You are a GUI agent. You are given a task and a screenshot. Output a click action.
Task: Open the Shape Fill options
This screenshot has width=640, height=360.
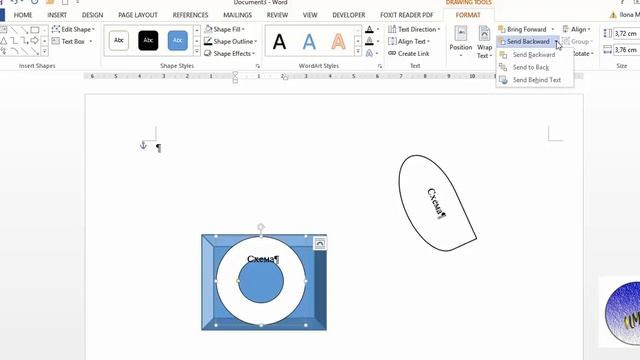coord(224,29)
